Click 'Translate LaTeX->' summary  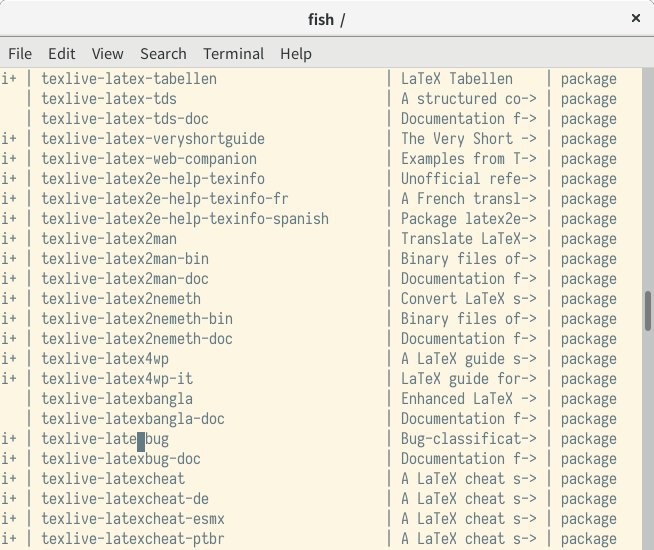469,239
